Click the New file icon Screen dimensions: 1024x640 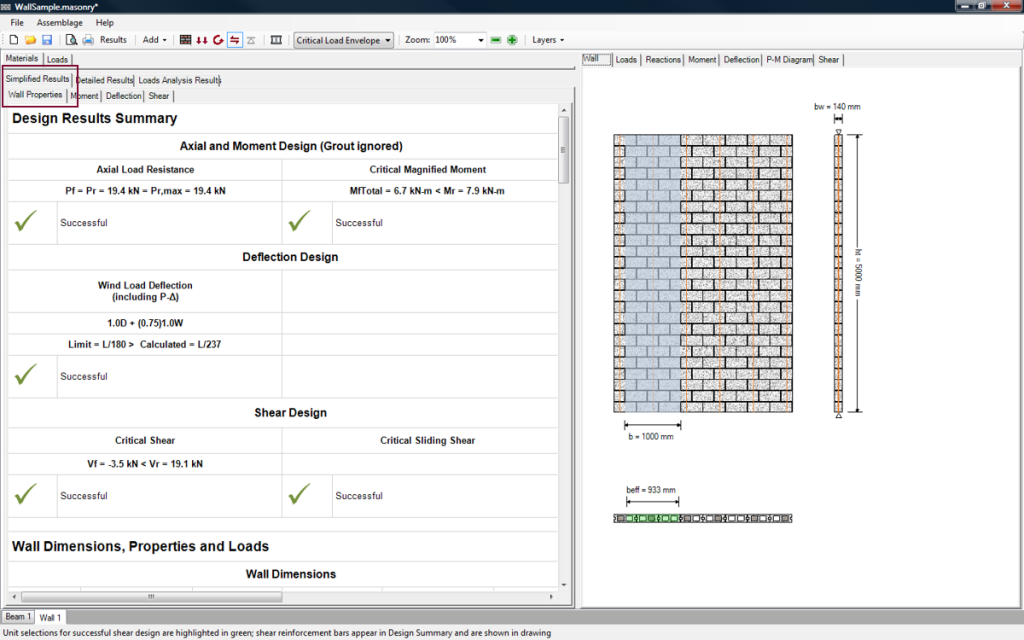point(14,40)
